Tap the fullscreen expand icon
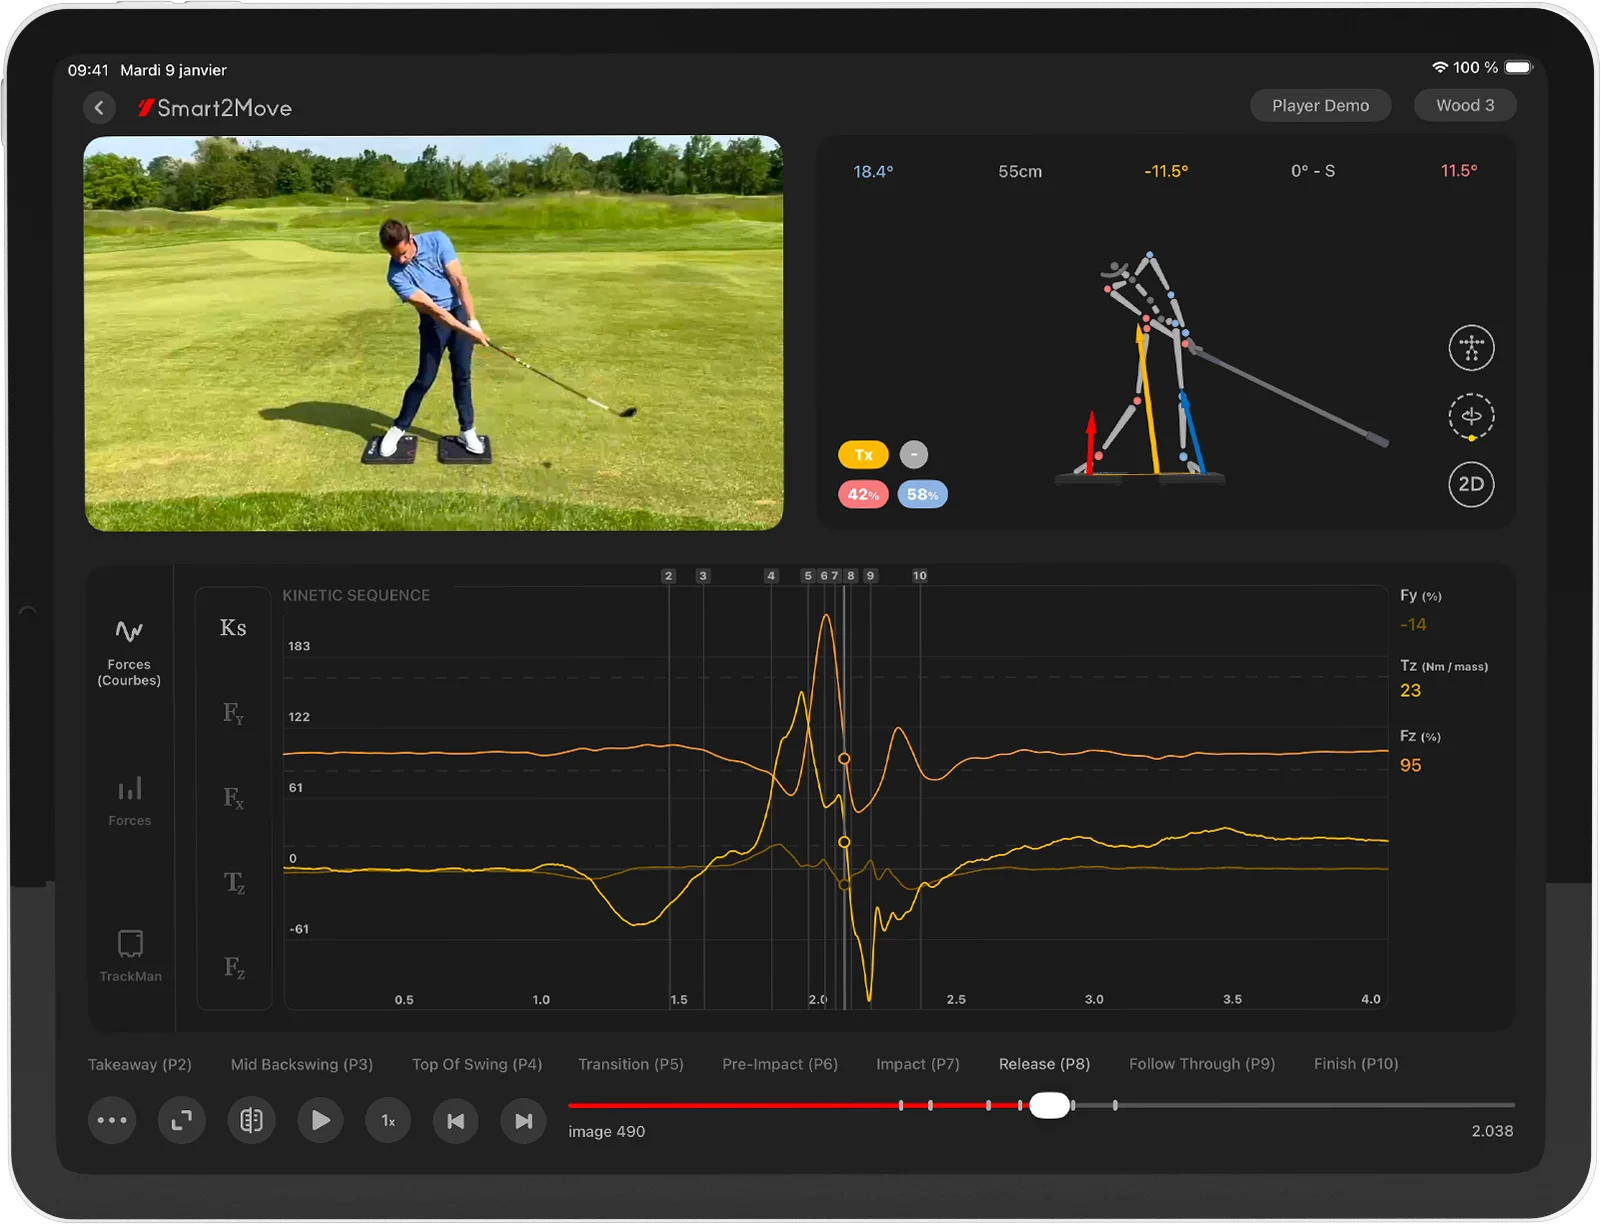1601x1224 pixels. 181,1120
